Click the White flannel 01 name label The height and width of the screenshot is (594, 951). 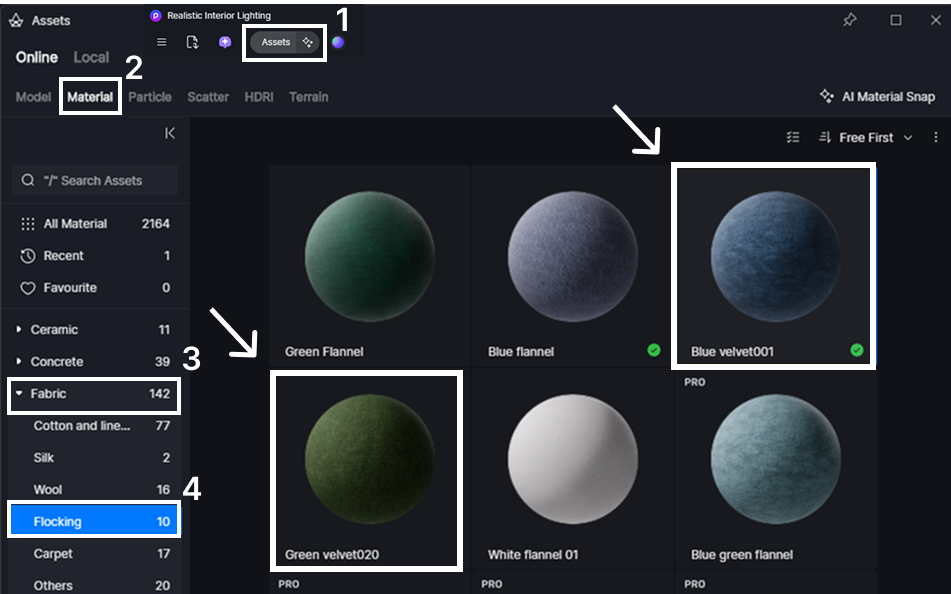coord(533,555)
